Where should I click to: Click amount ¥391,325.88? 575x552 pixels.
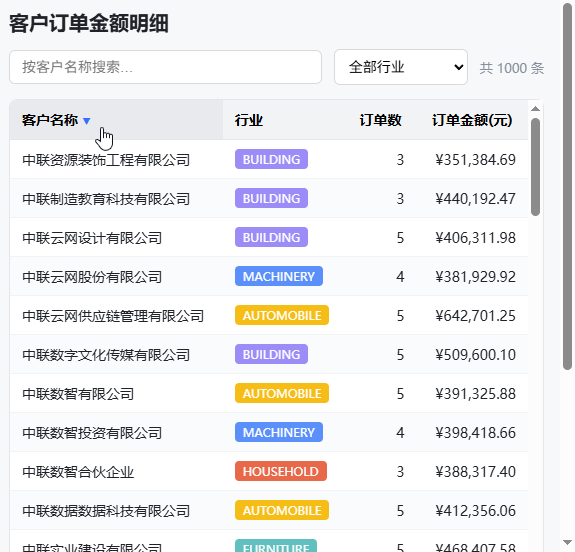coord(475,394)
